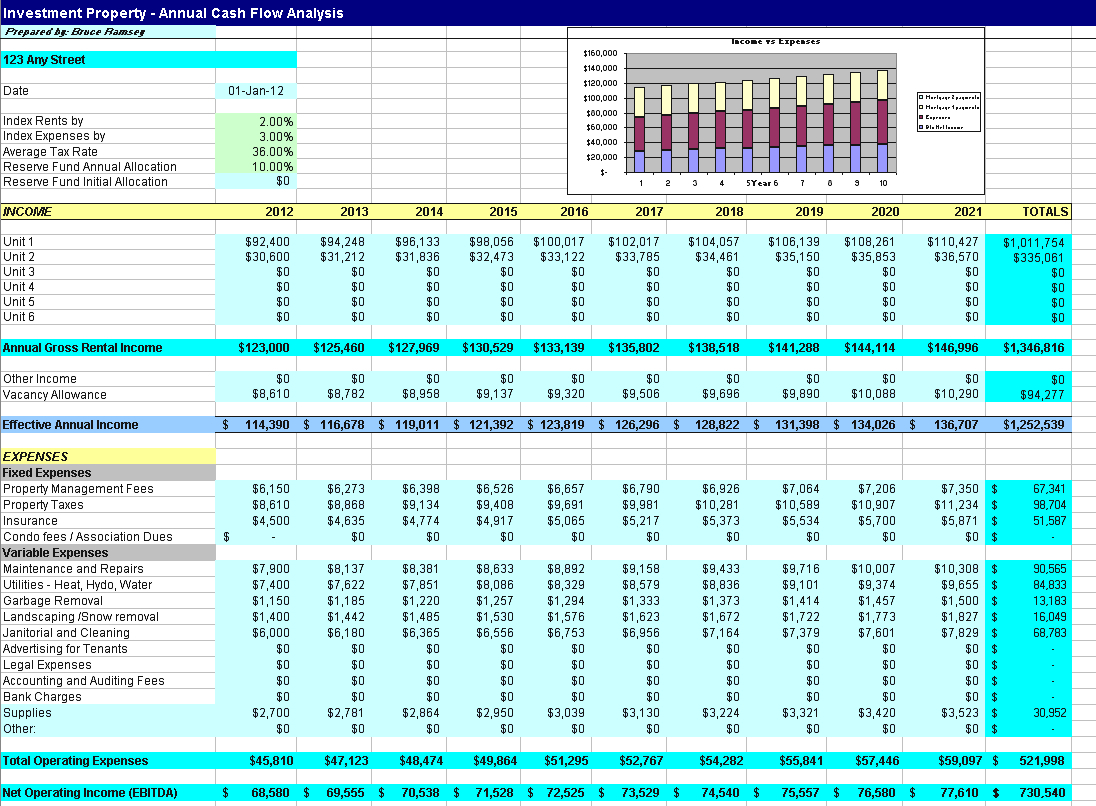Select the TOTALS column header
The height and width of the screenshot is (806, 1096).
[1045, 211]
